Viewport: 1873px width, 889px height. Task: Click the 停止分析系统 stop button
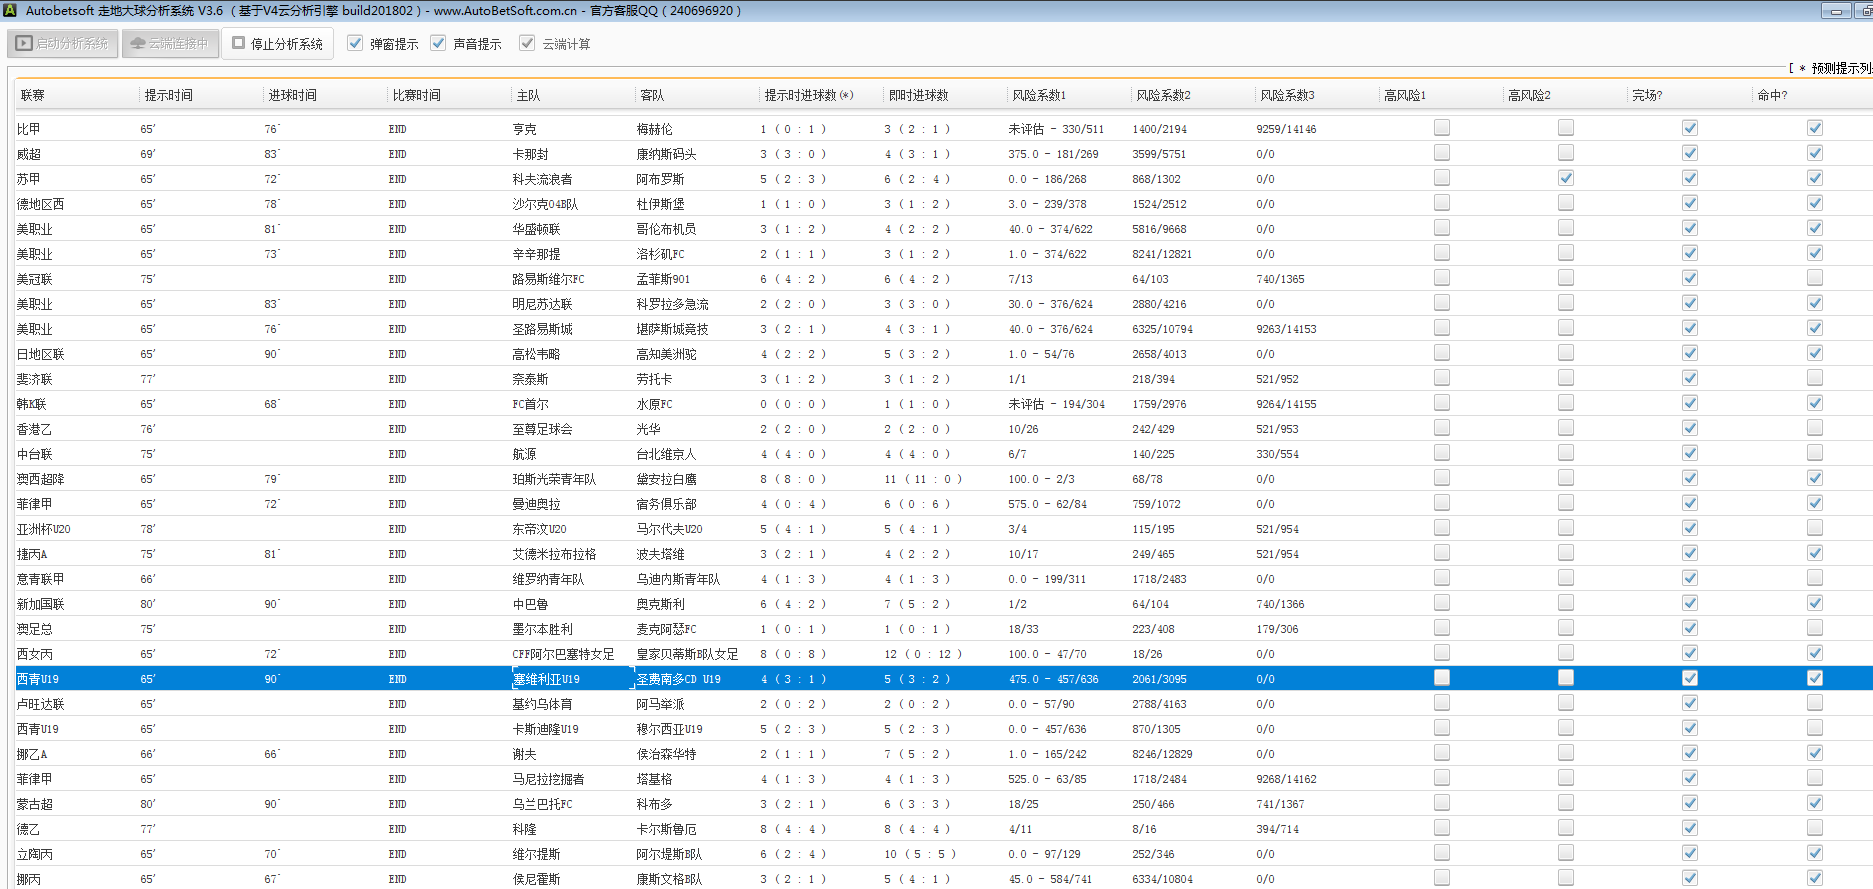tap(278, 44)
